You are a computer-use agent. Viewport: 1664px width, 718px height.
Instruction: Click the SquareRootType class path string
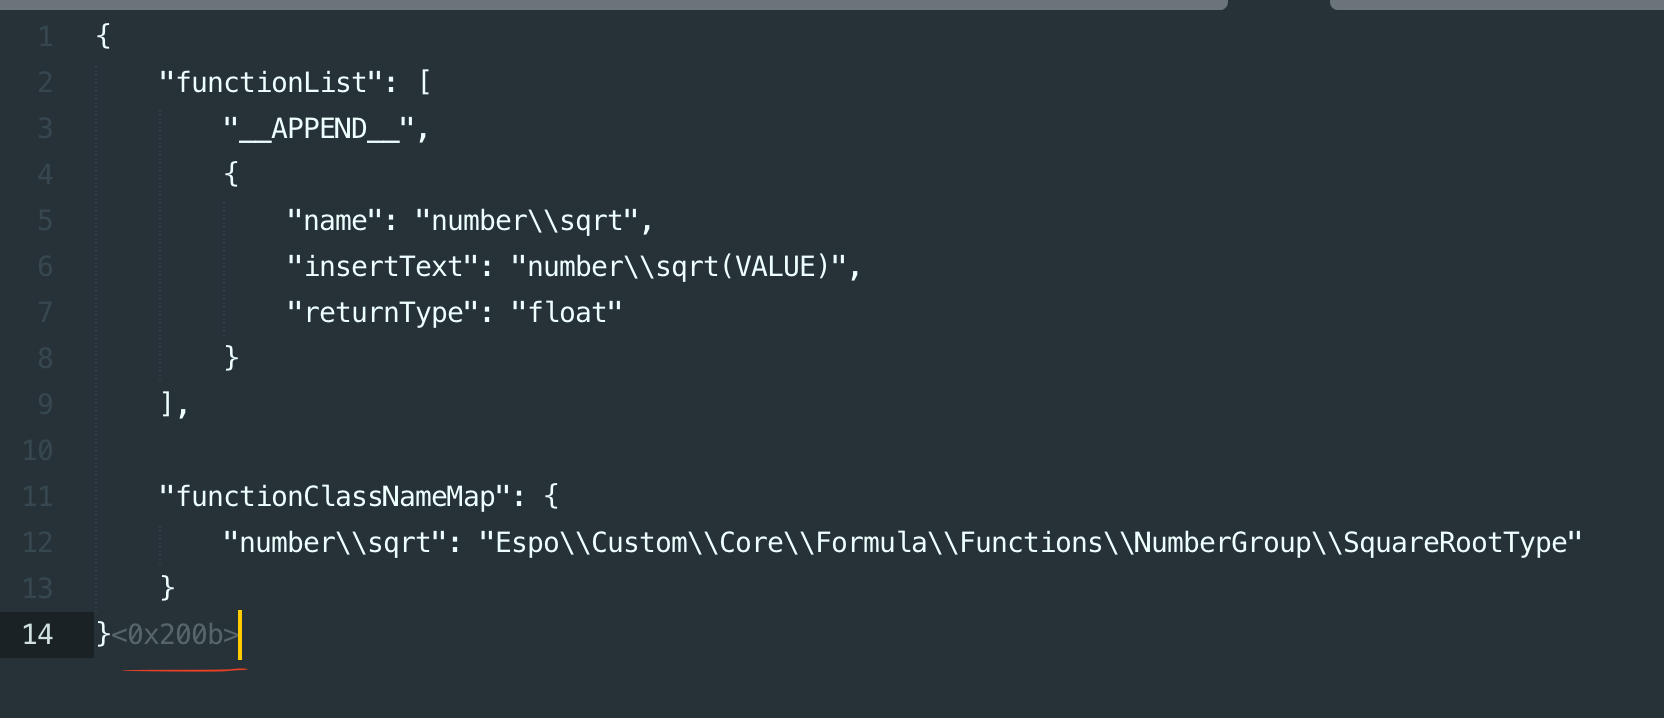tap(1030, 542)
